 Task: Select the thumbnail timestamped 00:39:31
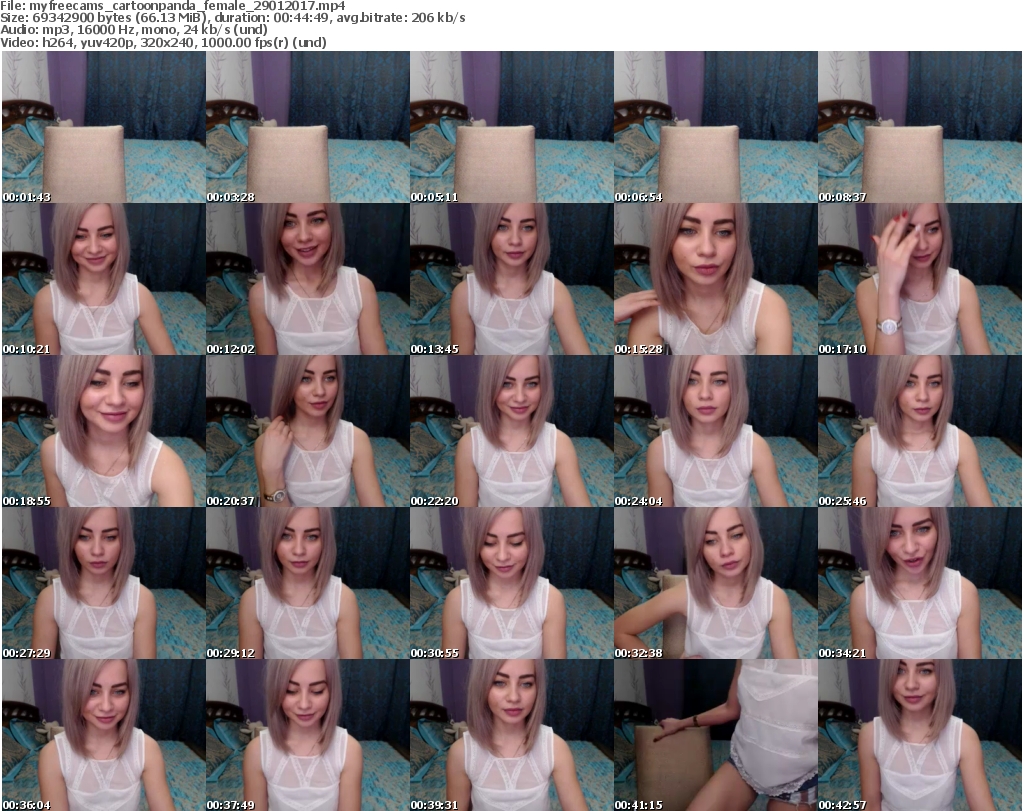pyautogui.click(x=511, y=735)
